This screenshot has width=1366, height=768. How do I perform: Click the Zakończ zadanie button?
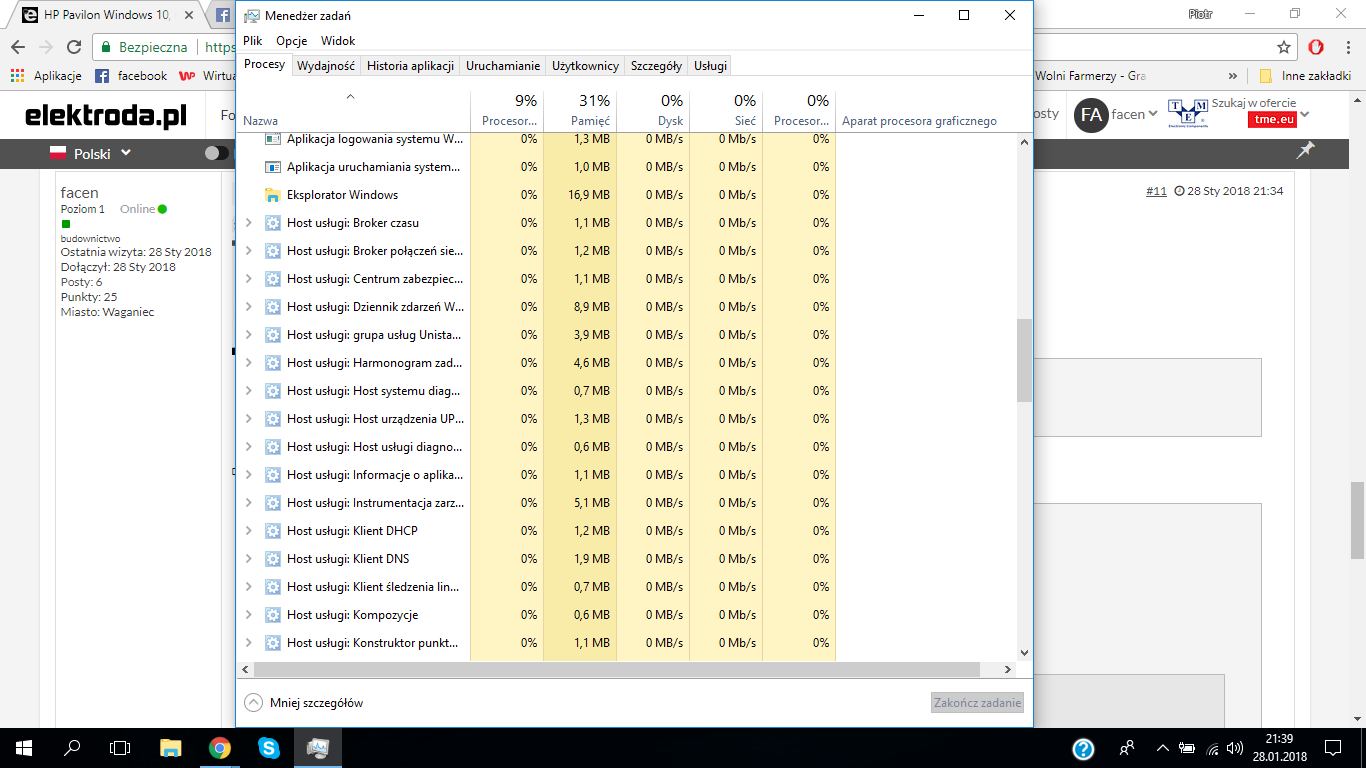click(x=978, y=703)
